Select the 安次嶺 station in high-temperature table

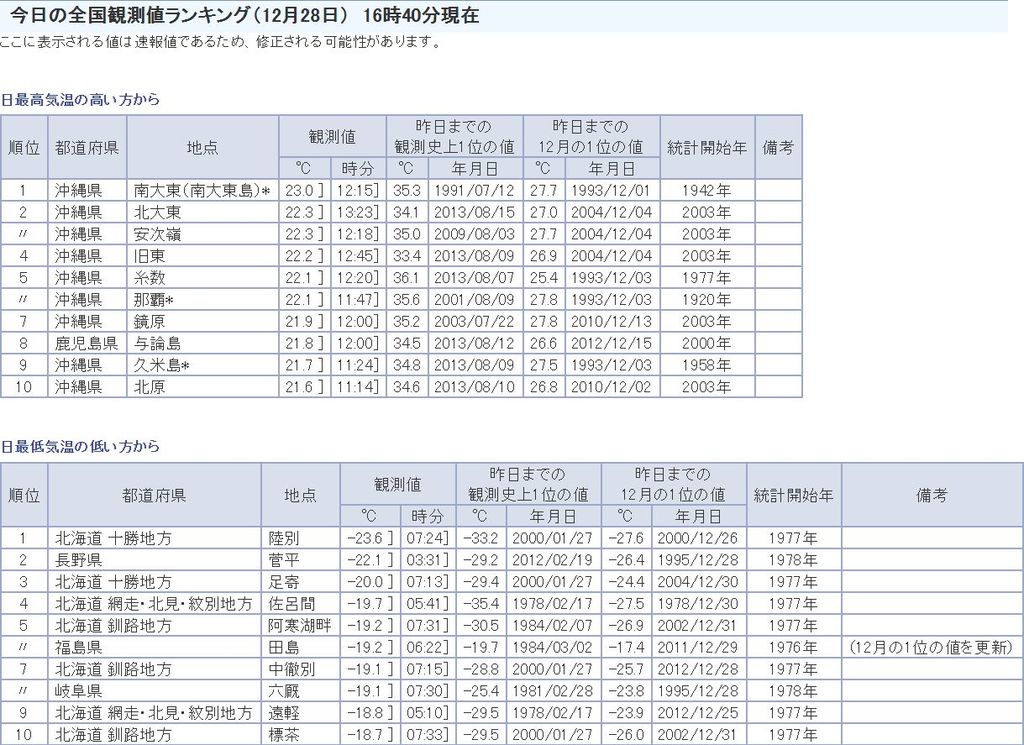pos(157,234)
